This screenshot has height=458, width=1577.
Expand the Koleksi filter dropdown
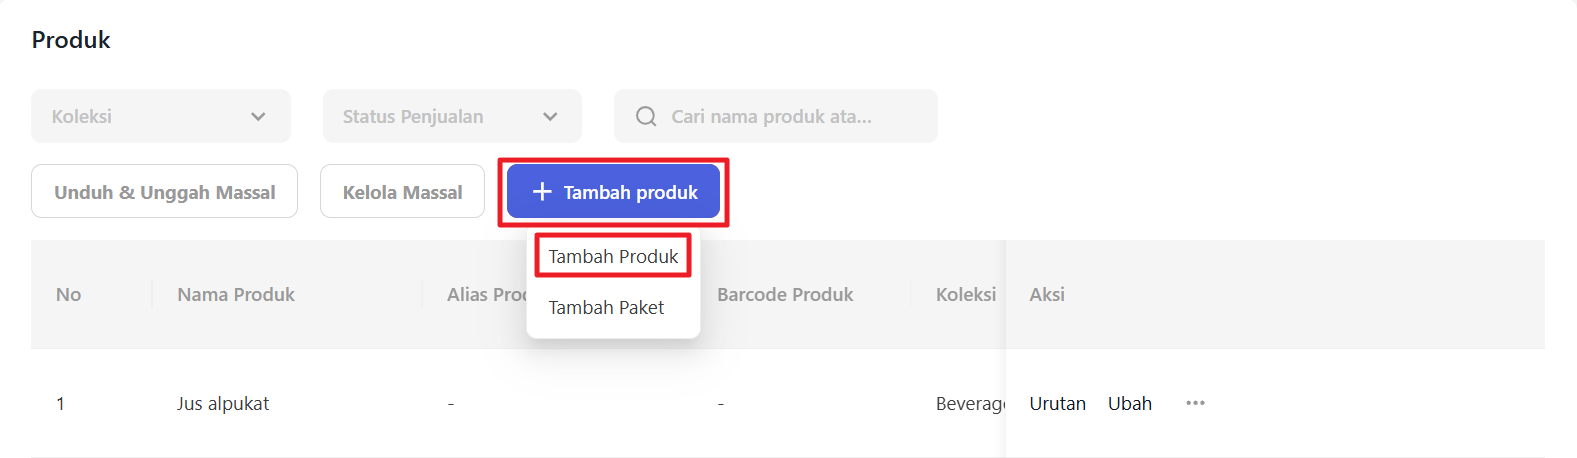pyautogui.click(x=160, y=117)
